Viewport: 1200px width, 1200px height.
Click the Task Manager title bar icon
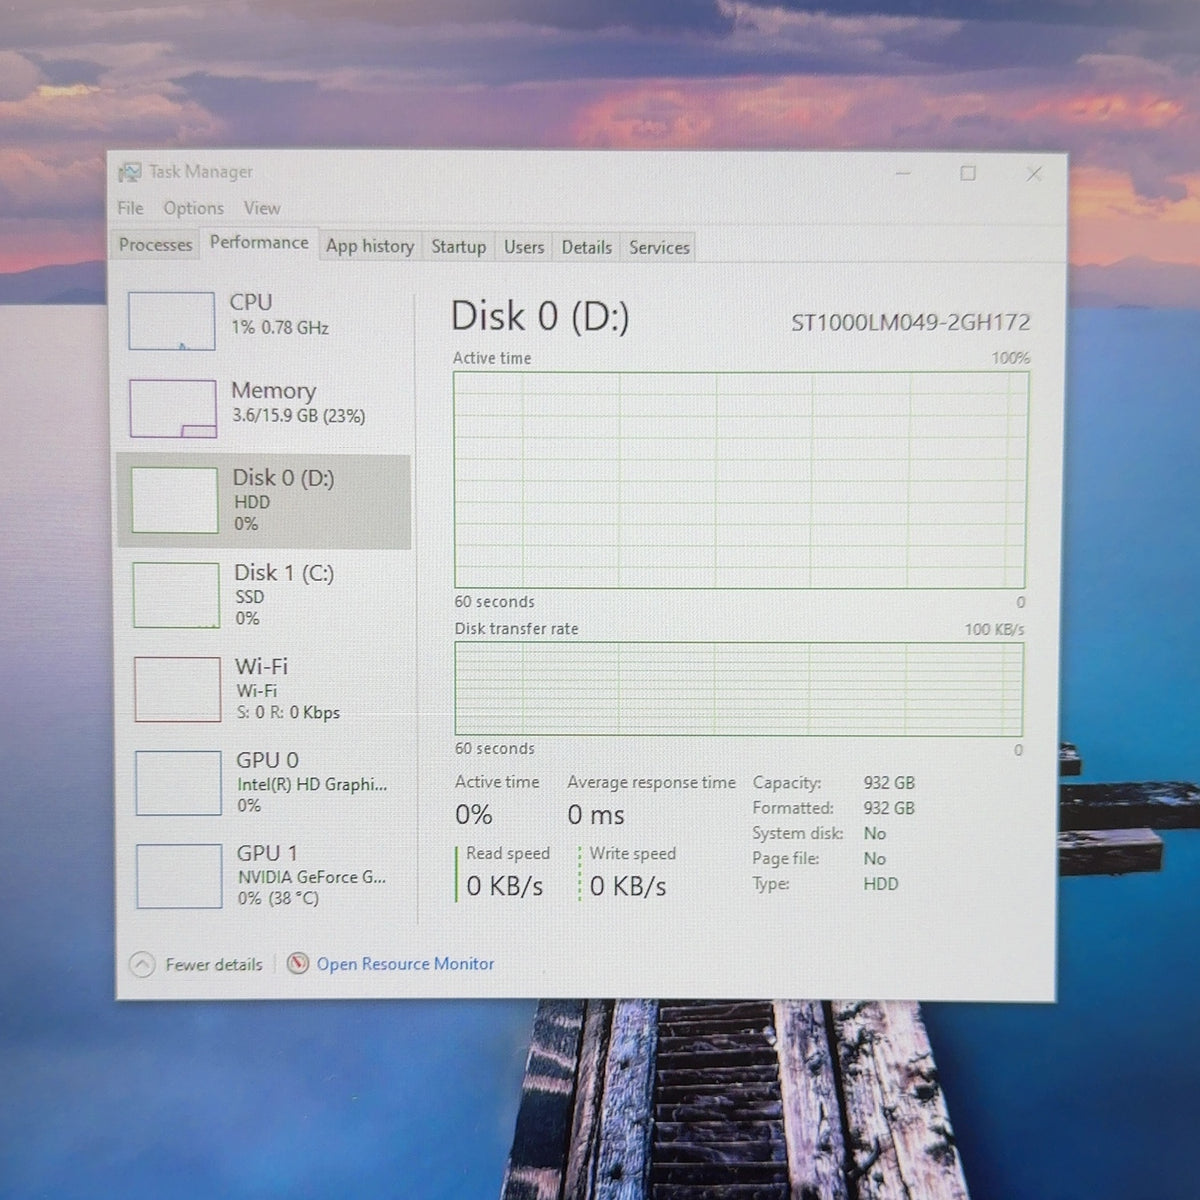129,172
